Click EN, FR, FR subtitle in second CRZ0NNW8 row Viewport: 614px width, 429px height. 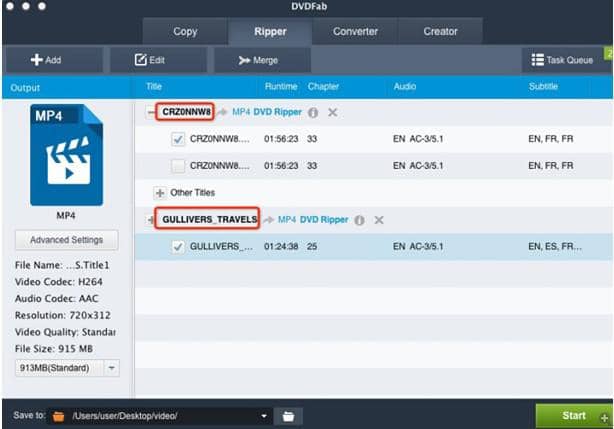tap(551, 166)
